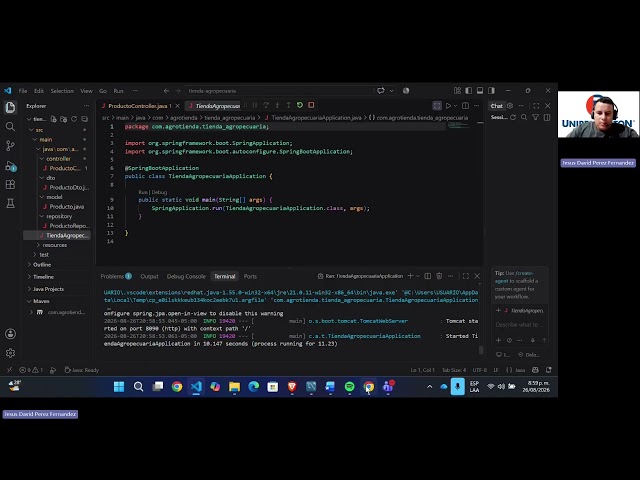Open Spotify from the Windows taskbar

[x=349, y=387]
